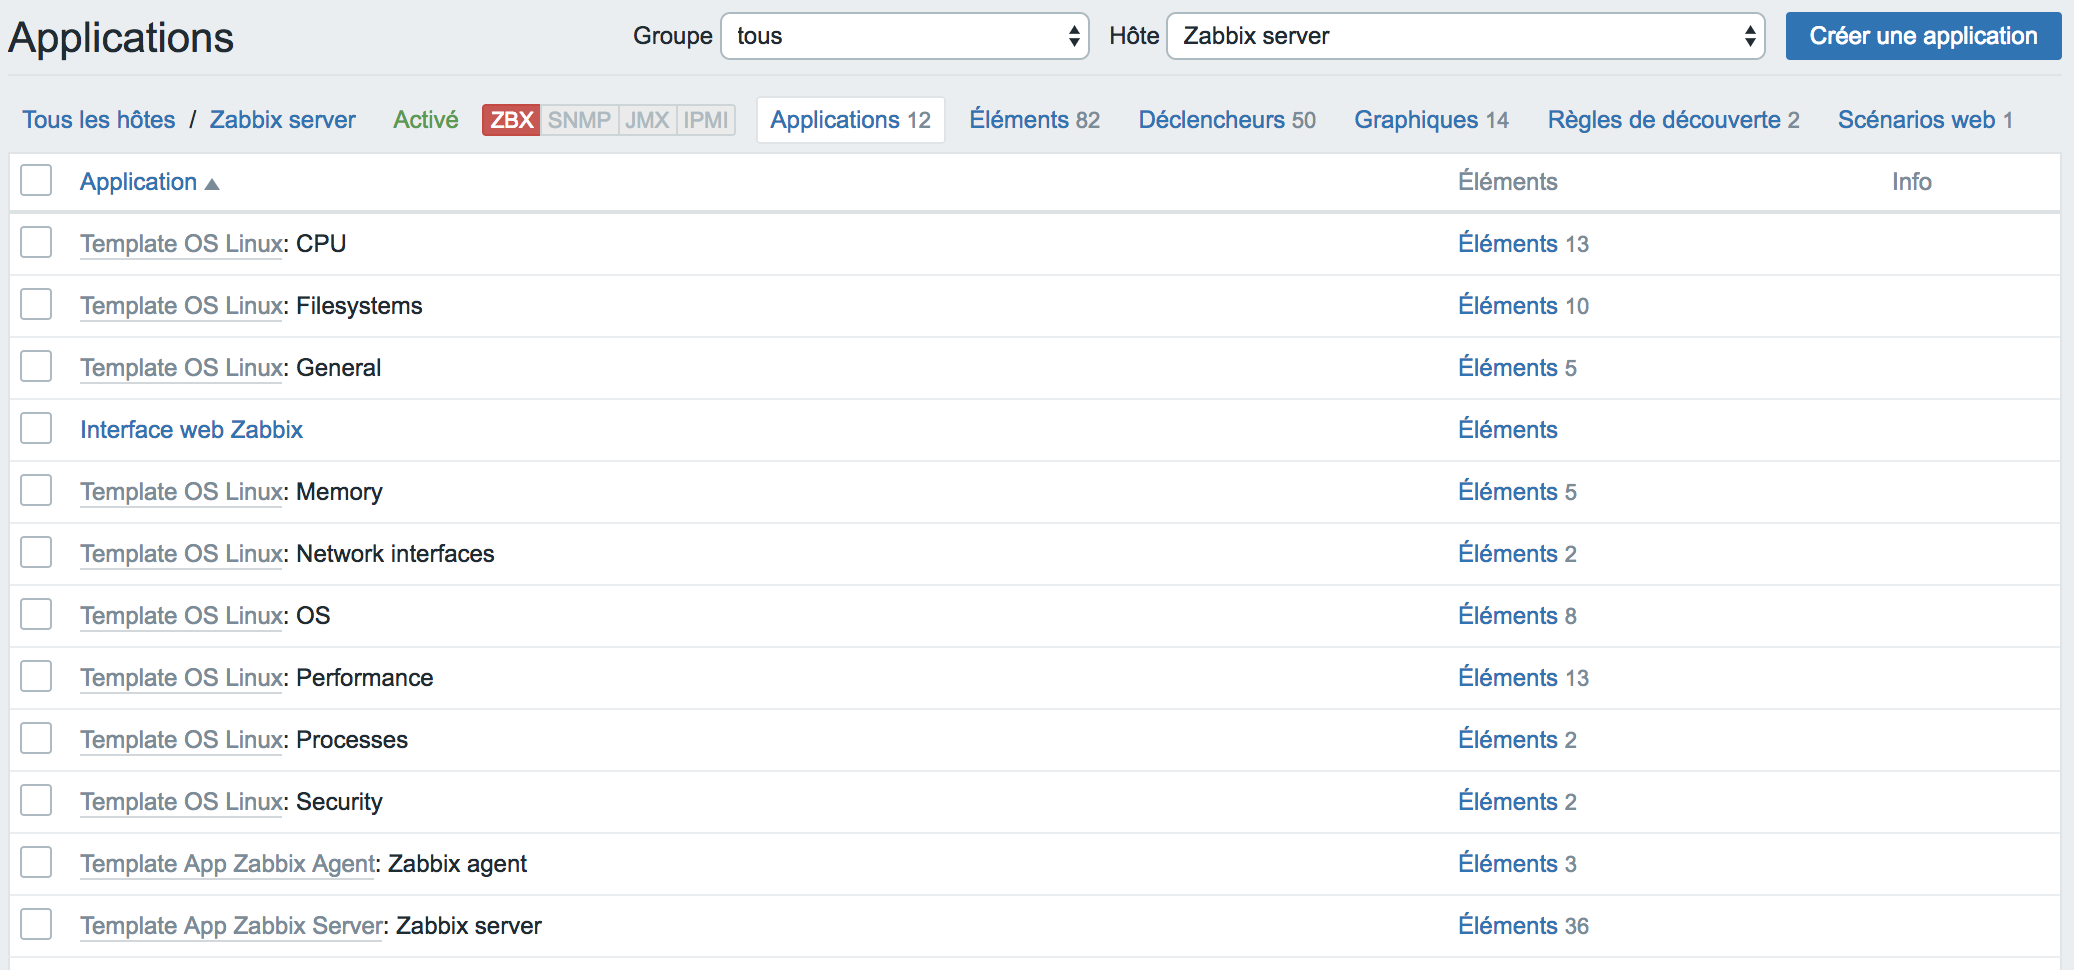2074x970 pixels.
Task: Open Scénarios web 1 tab
Action: click(x=1925, y=120)
